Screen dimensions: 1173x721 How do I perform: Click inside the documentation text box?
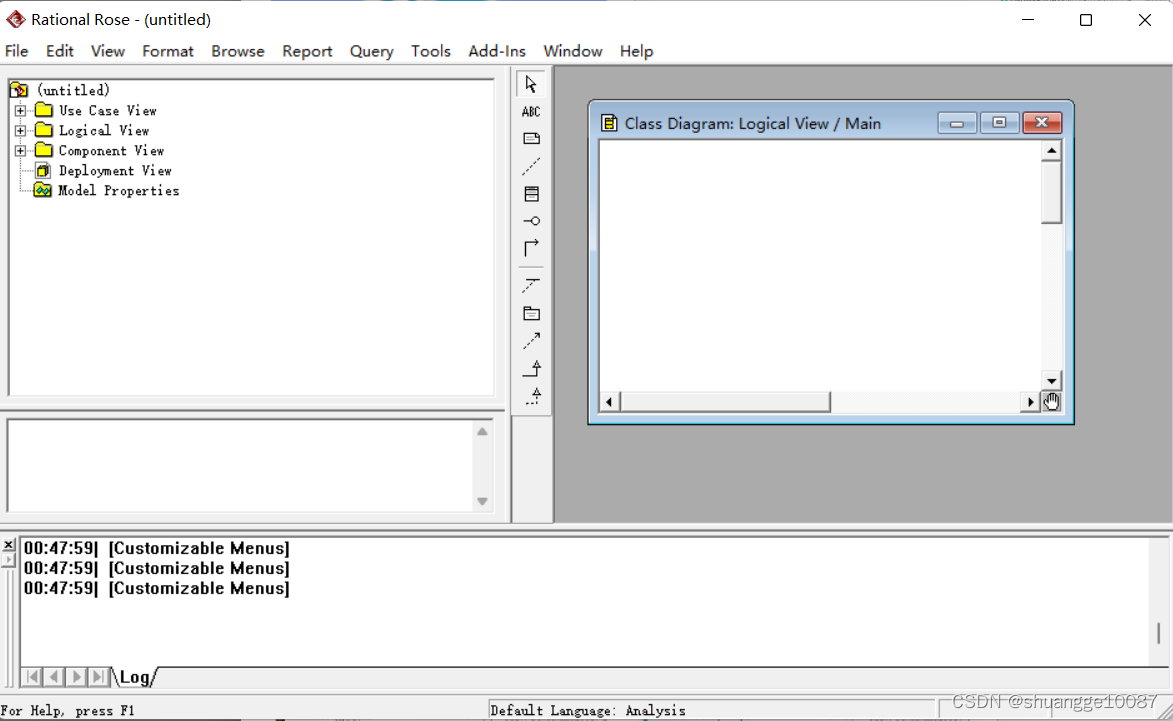tap(241, 466)
